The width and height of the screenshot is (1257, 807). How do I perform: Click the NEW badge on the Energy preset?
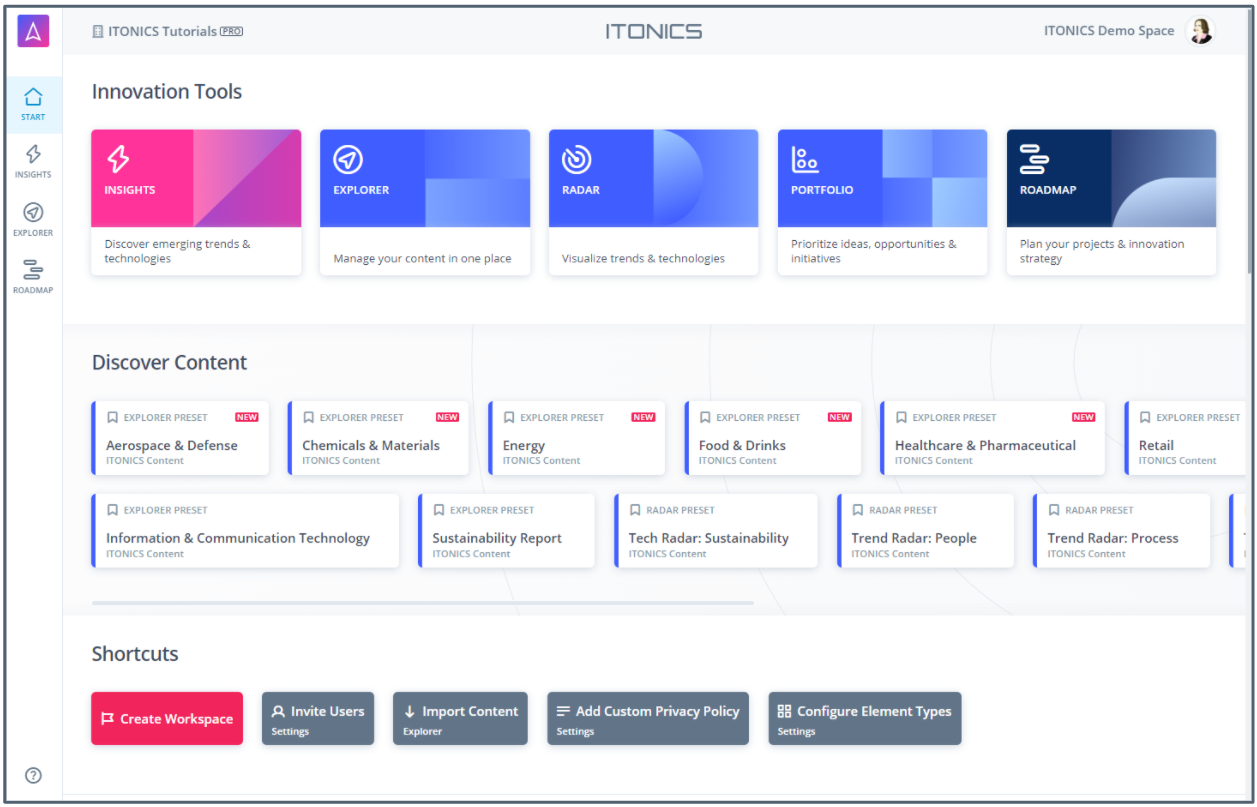click(x=643, y=418)
